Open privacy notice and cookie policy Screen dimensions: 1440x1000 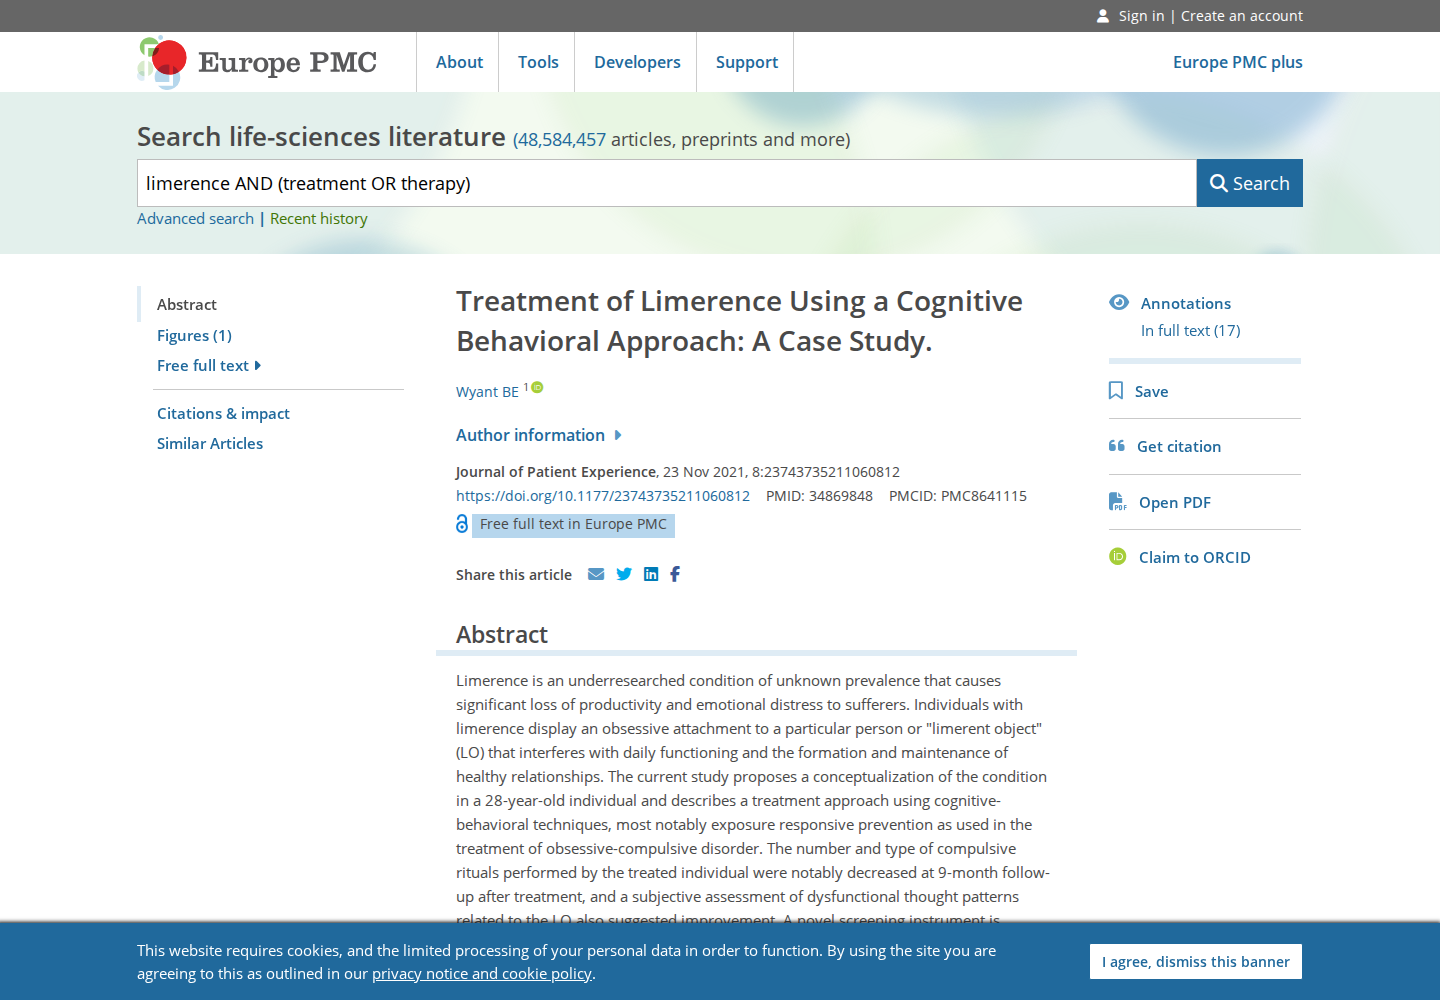482,974
